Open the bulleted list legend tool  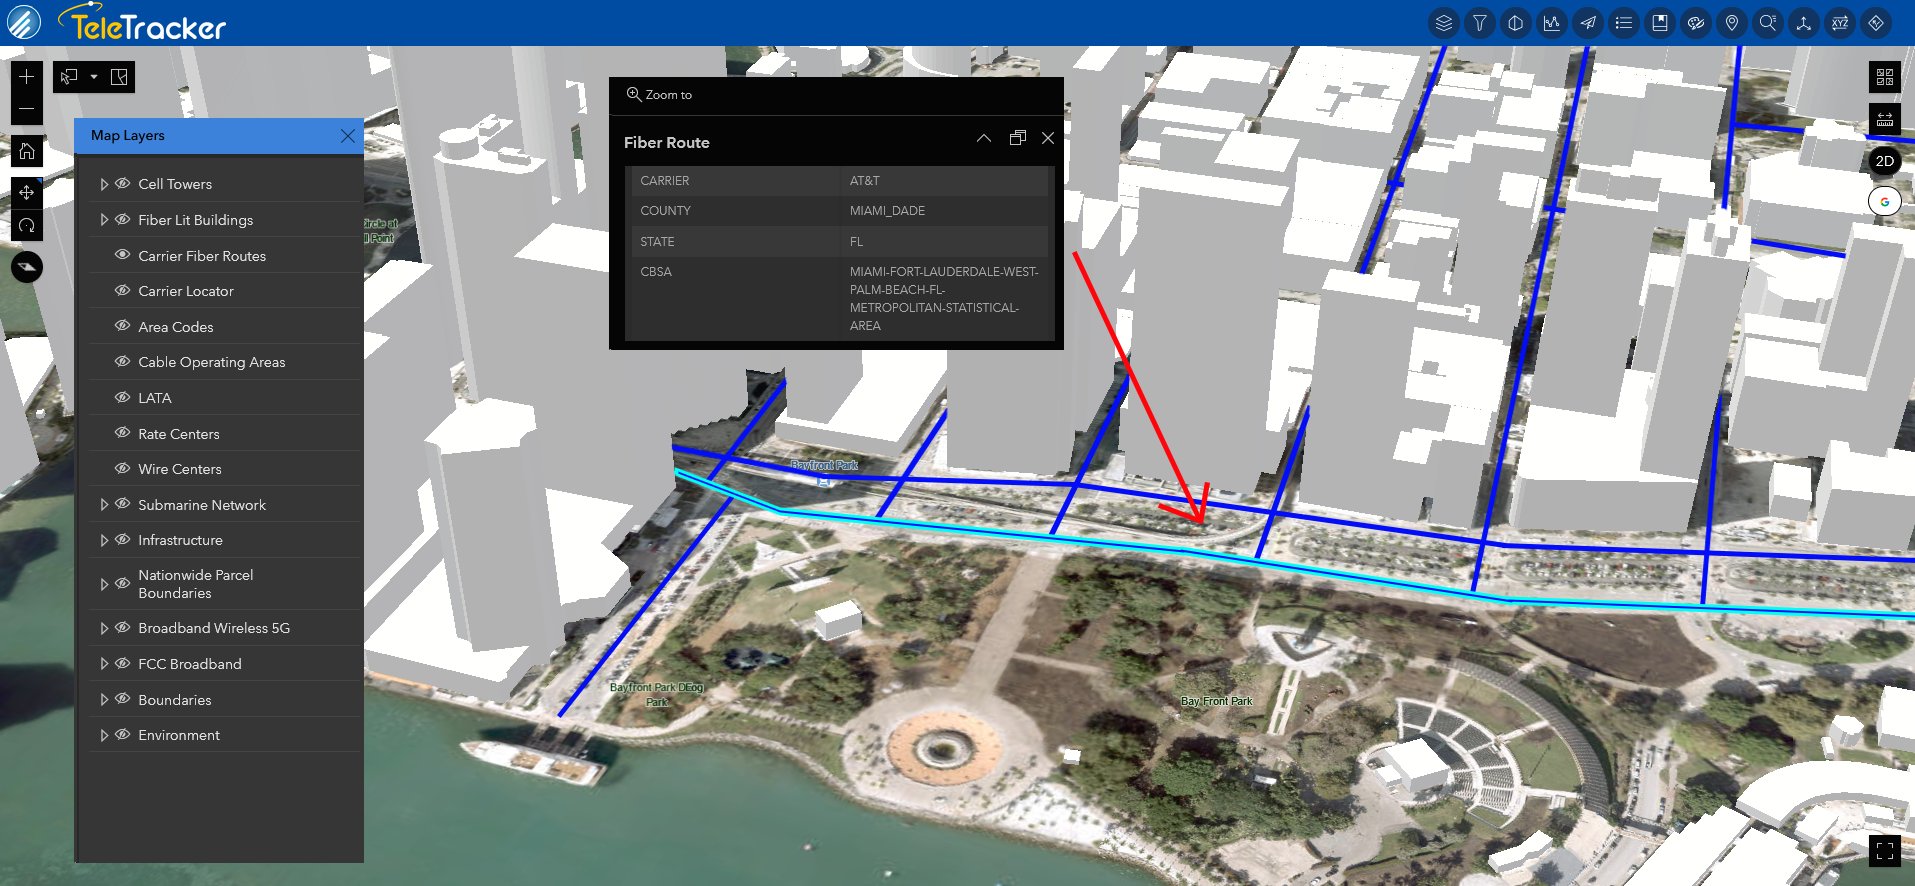1623,23
